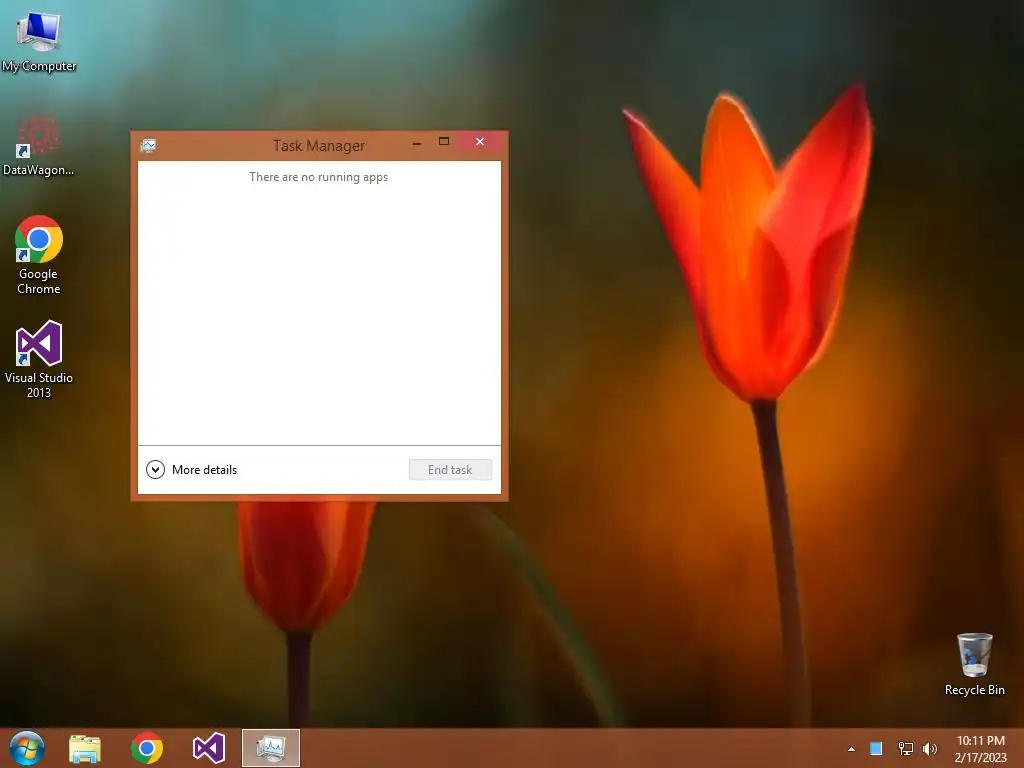Open the Recycle Bin icon
Screen dimensions: 1024x768
click(x=974, y=664)
